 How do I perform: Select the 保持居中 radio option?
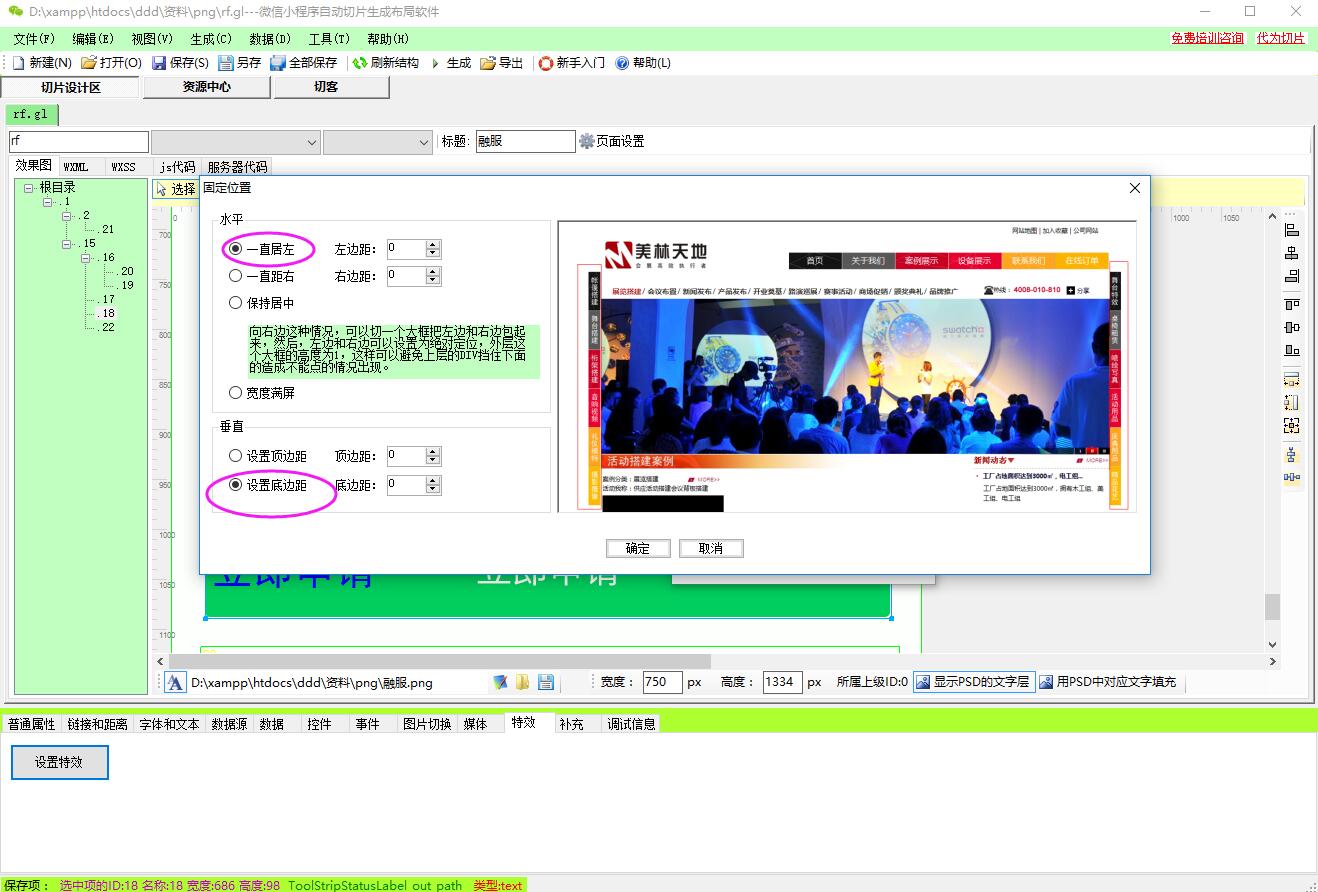click(261, 303)
